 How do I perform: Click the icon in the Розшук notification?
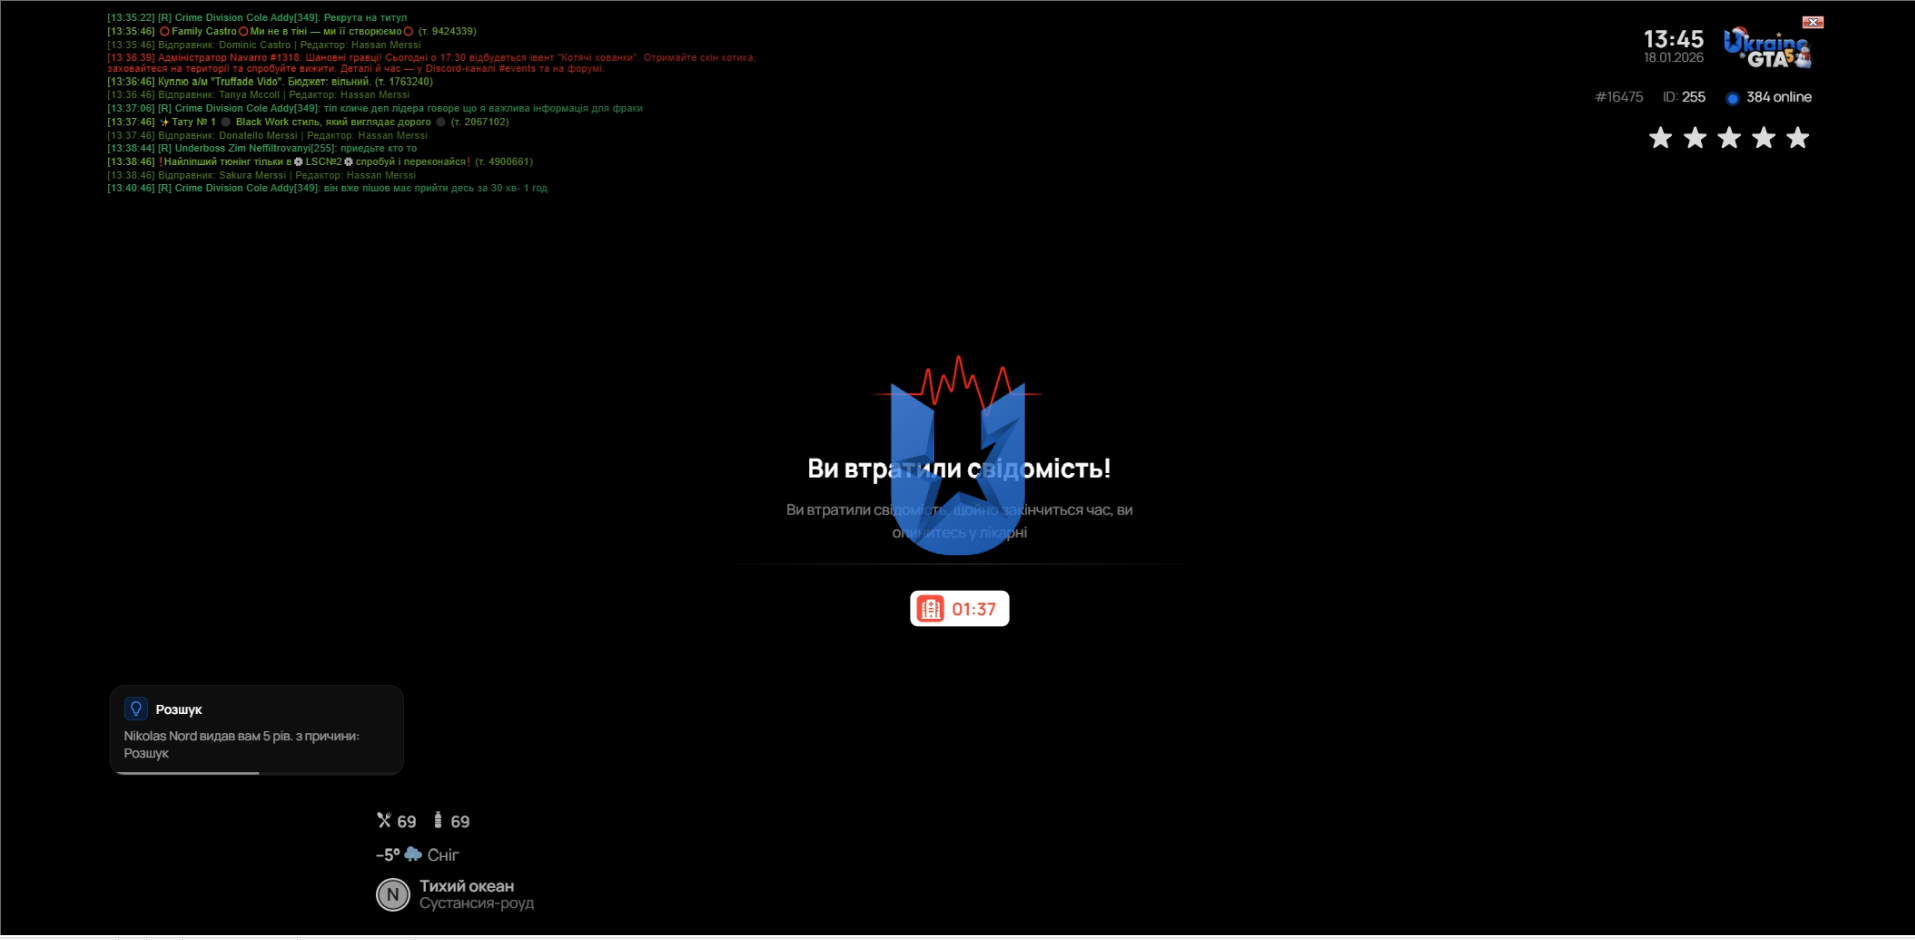tap(136, 709)
